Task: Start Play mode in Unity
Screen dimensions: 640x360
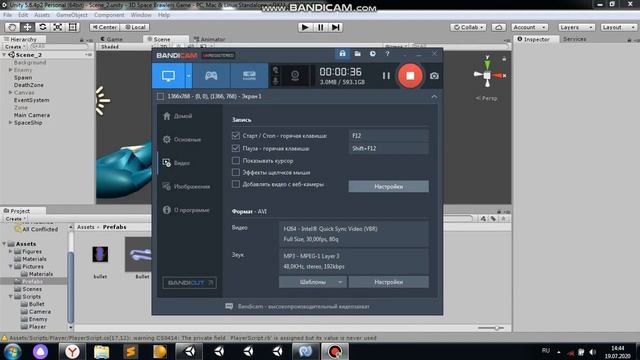Action: click(x=304, y=27)
